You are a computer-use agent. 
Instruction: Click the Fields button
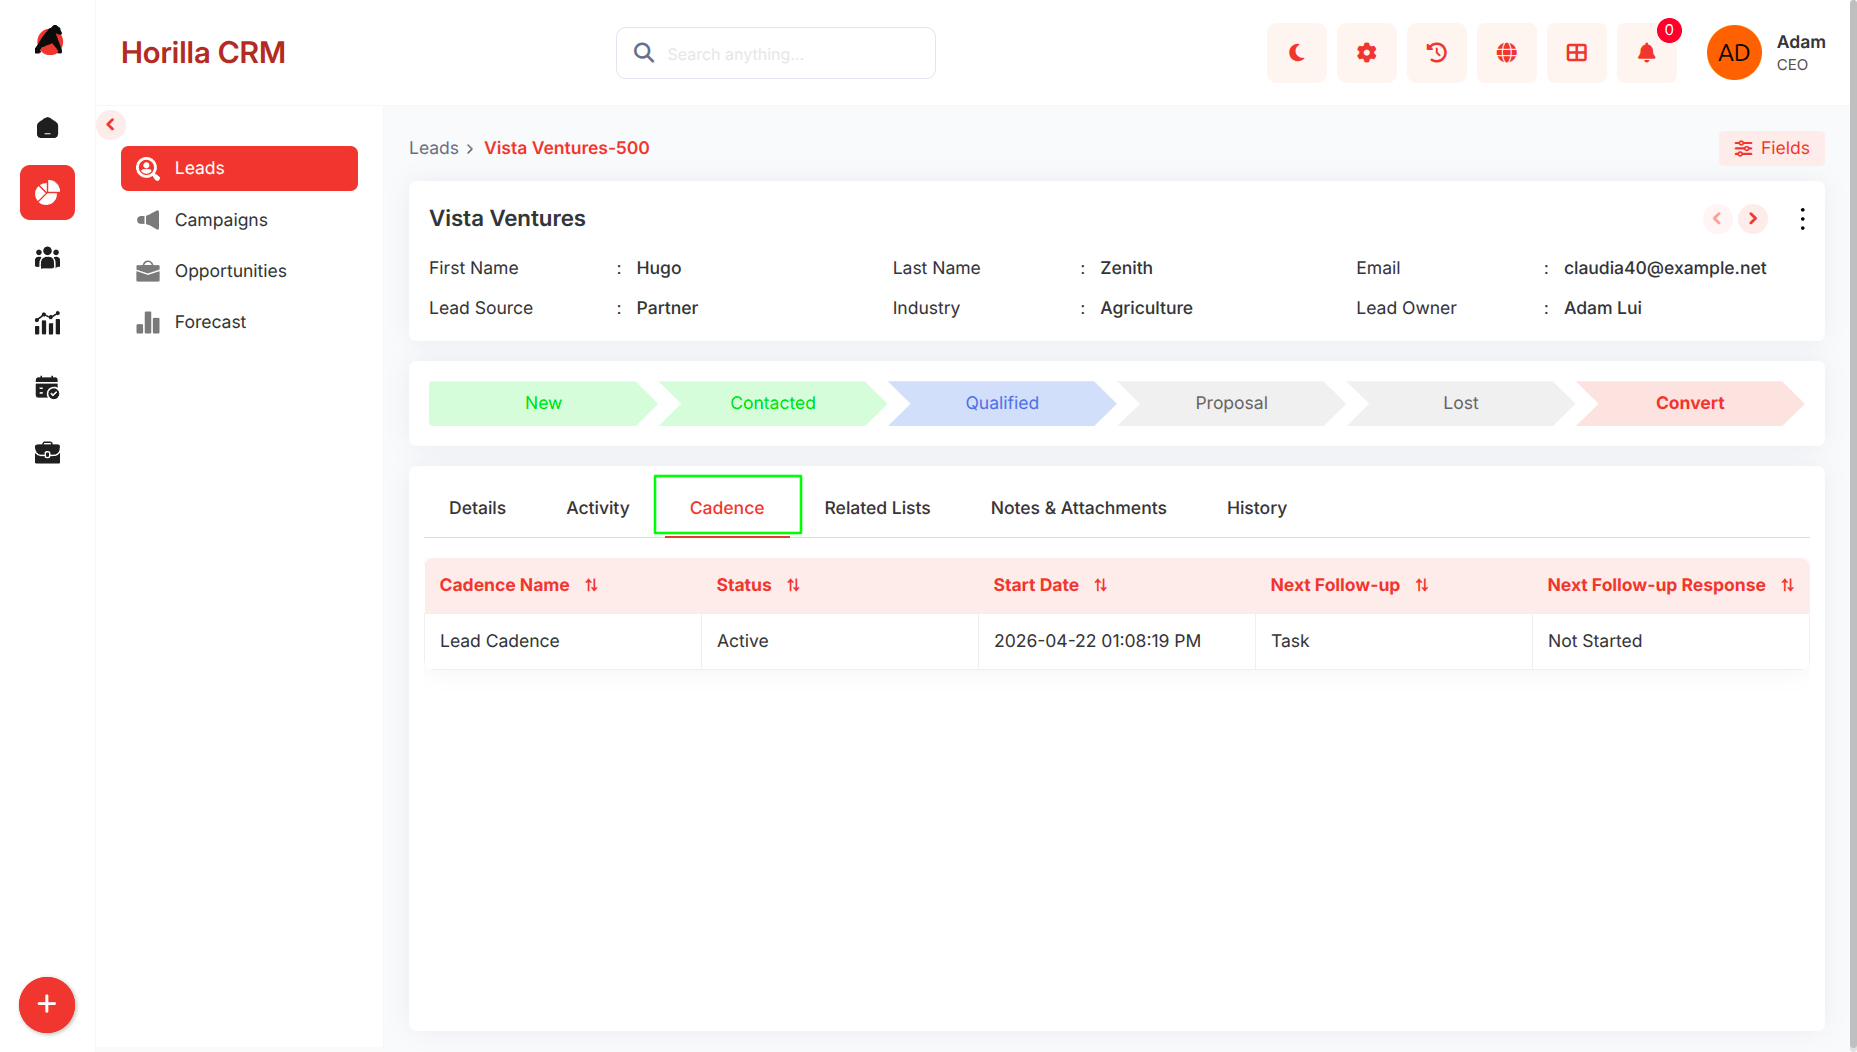1772,148
